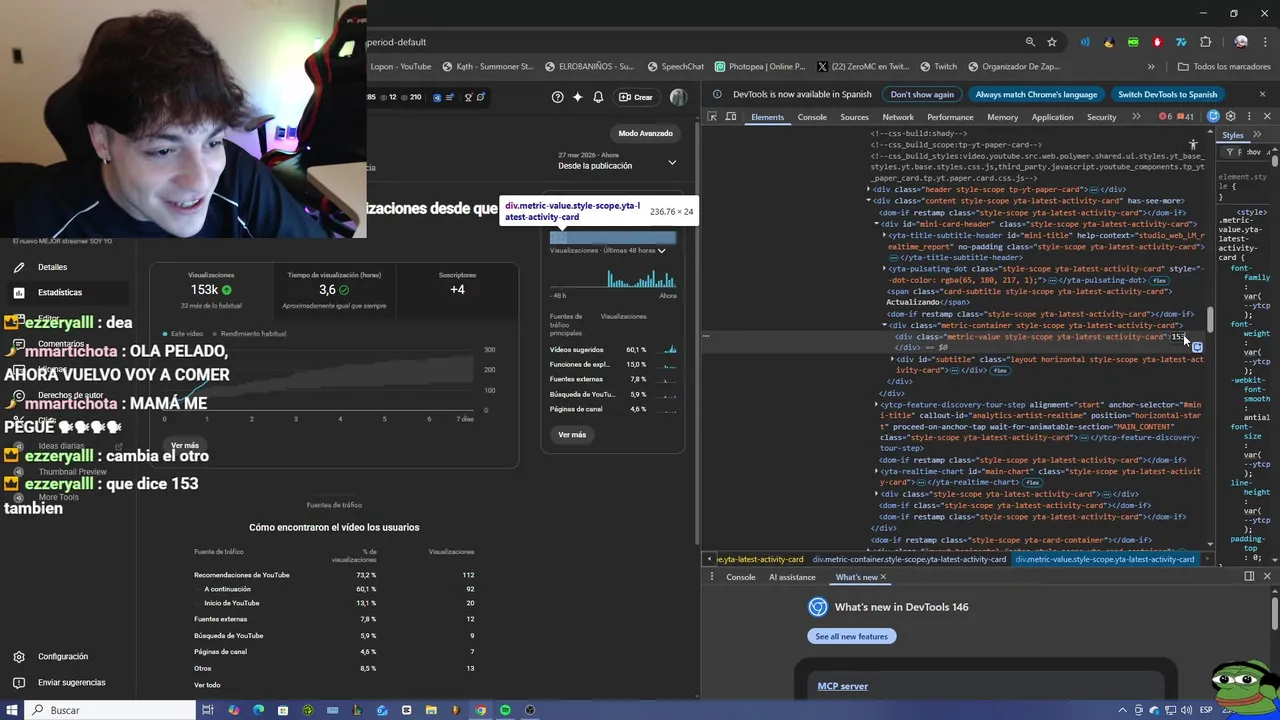Expand the Desde la publicación date range dropdown
The width and height of the screenshot is (1280, 720).
pyautogui.click(x=617, y=161)
